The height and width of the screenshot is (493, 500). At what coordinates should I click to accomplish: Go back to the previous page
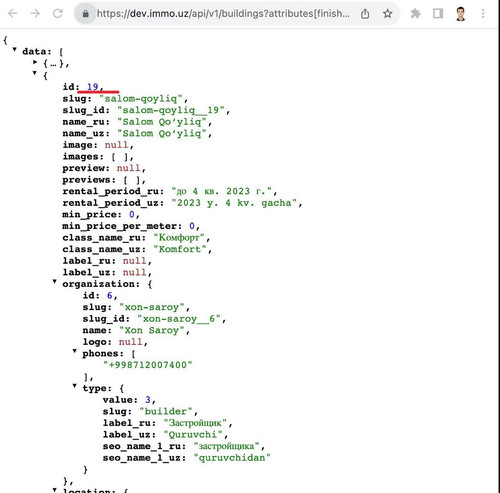click(x=13, y=14)
